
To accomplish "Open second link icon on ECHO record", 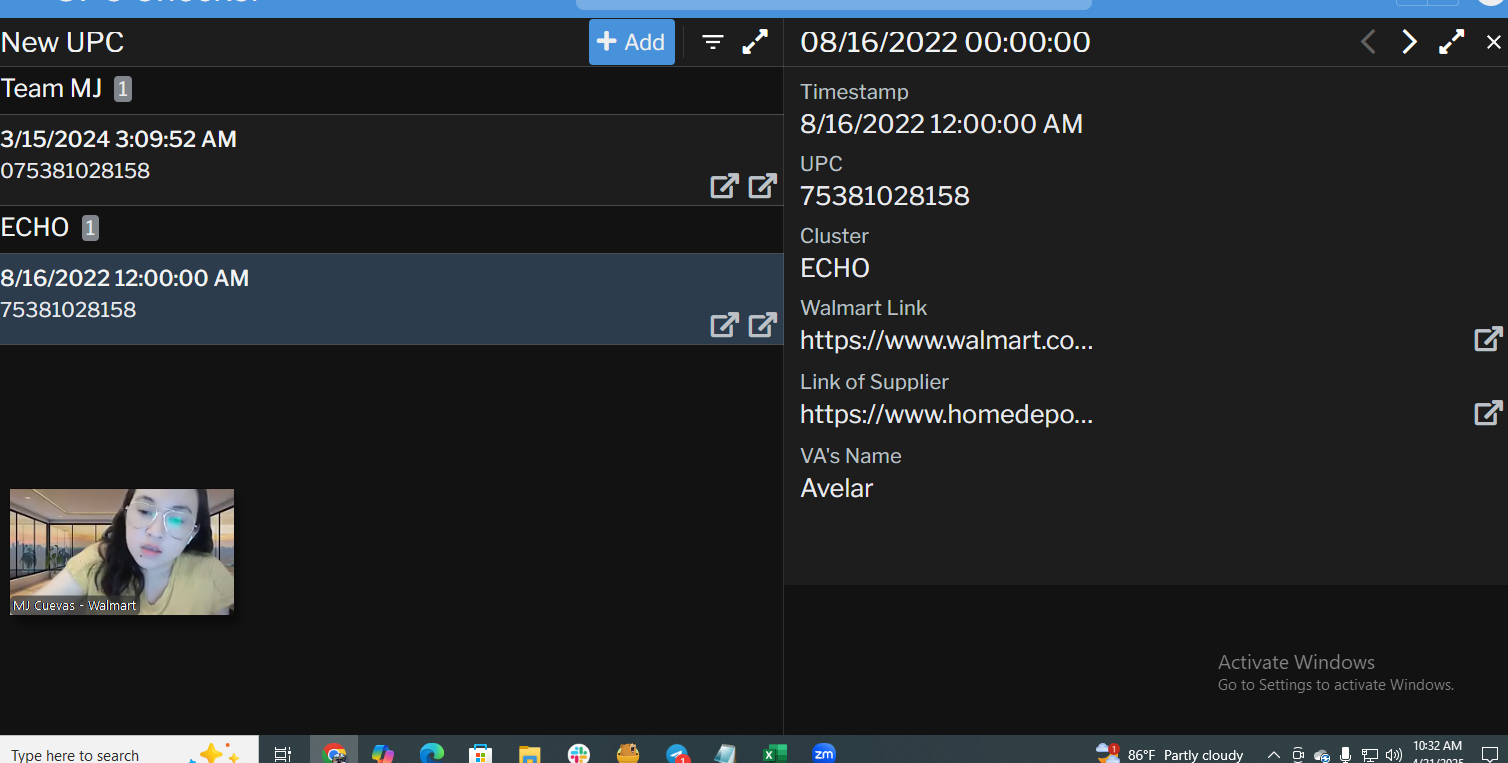I will click(x=762, y=325).
